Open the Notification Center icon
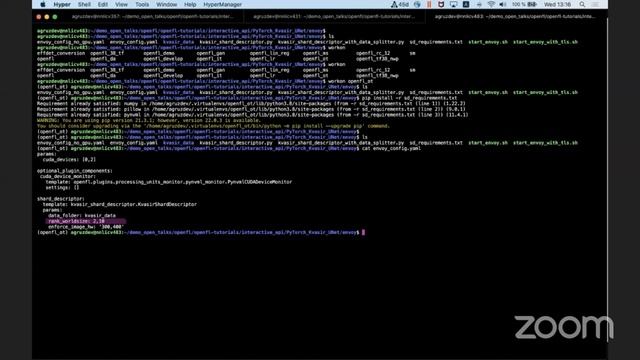 [x=595, y=4]
